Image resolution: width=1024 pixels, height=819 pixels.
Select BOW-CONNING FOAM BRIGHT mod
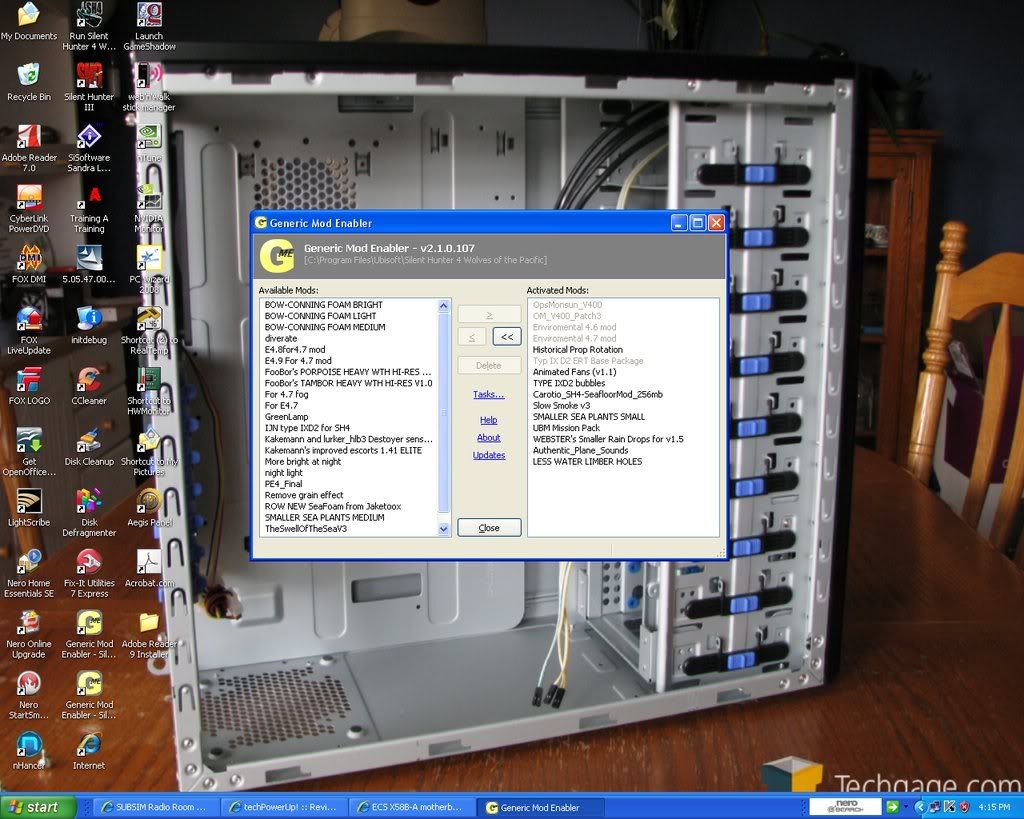coord(324,304)
